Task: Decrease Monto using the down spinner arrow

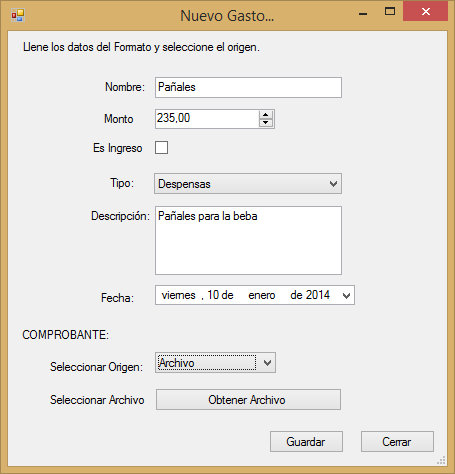Action: click(266, 123)
